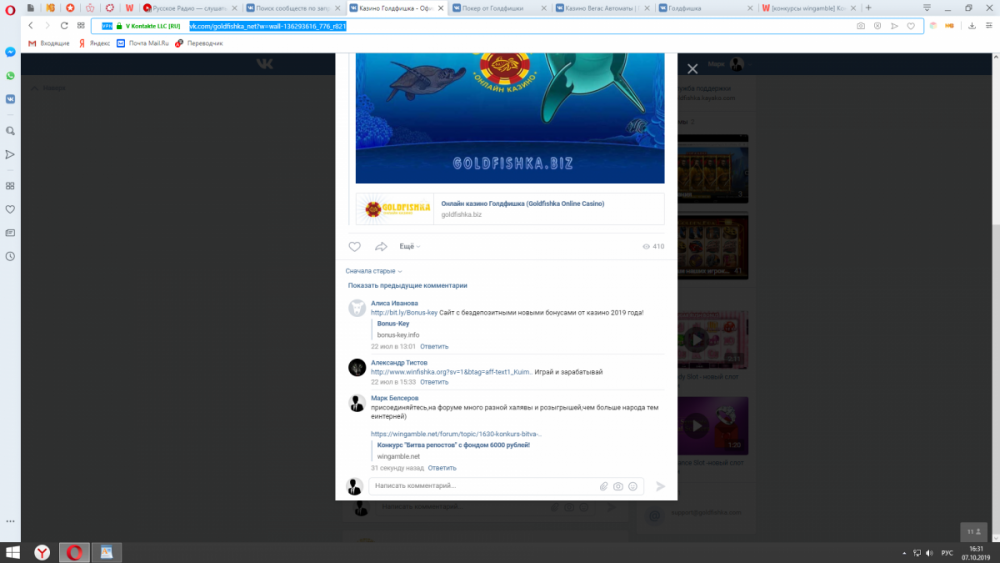
Task: Click "Показать предыдущие комментарии" link
Action: tap(407, 285)
